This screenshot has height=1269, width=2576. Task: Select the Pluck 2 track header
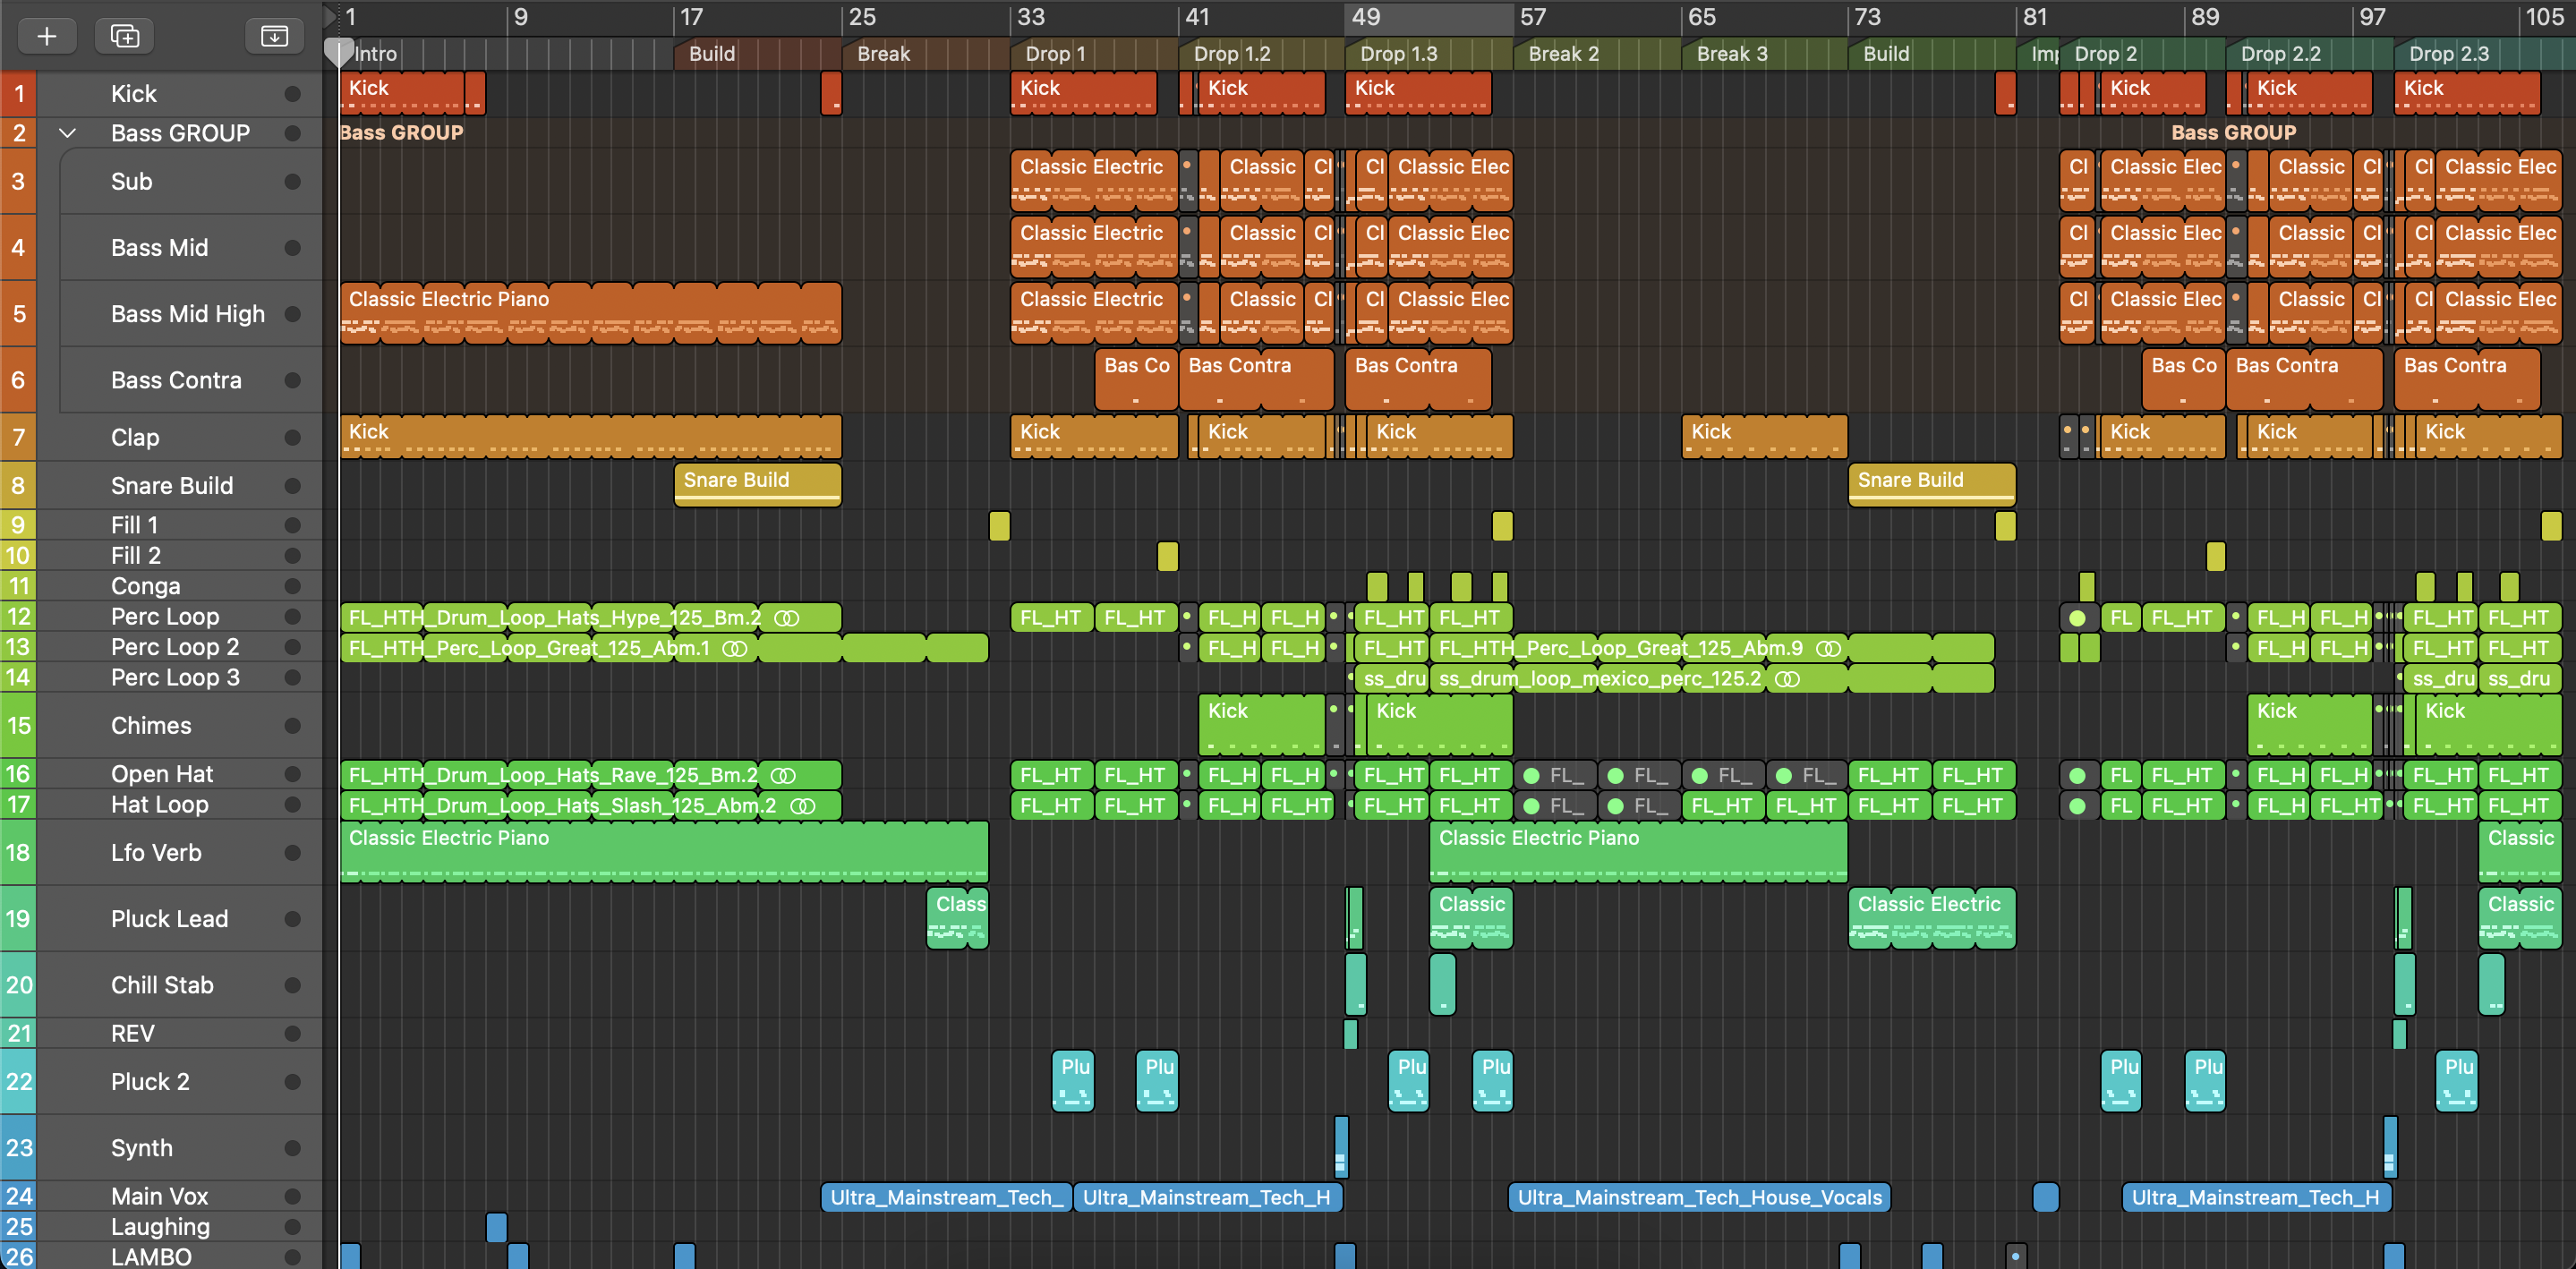(x=180, y=1082)
